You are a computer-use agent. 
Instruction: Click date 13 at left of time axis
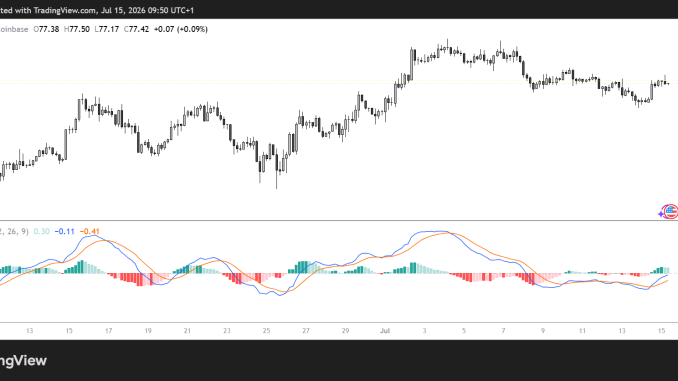tap(29, 331)
